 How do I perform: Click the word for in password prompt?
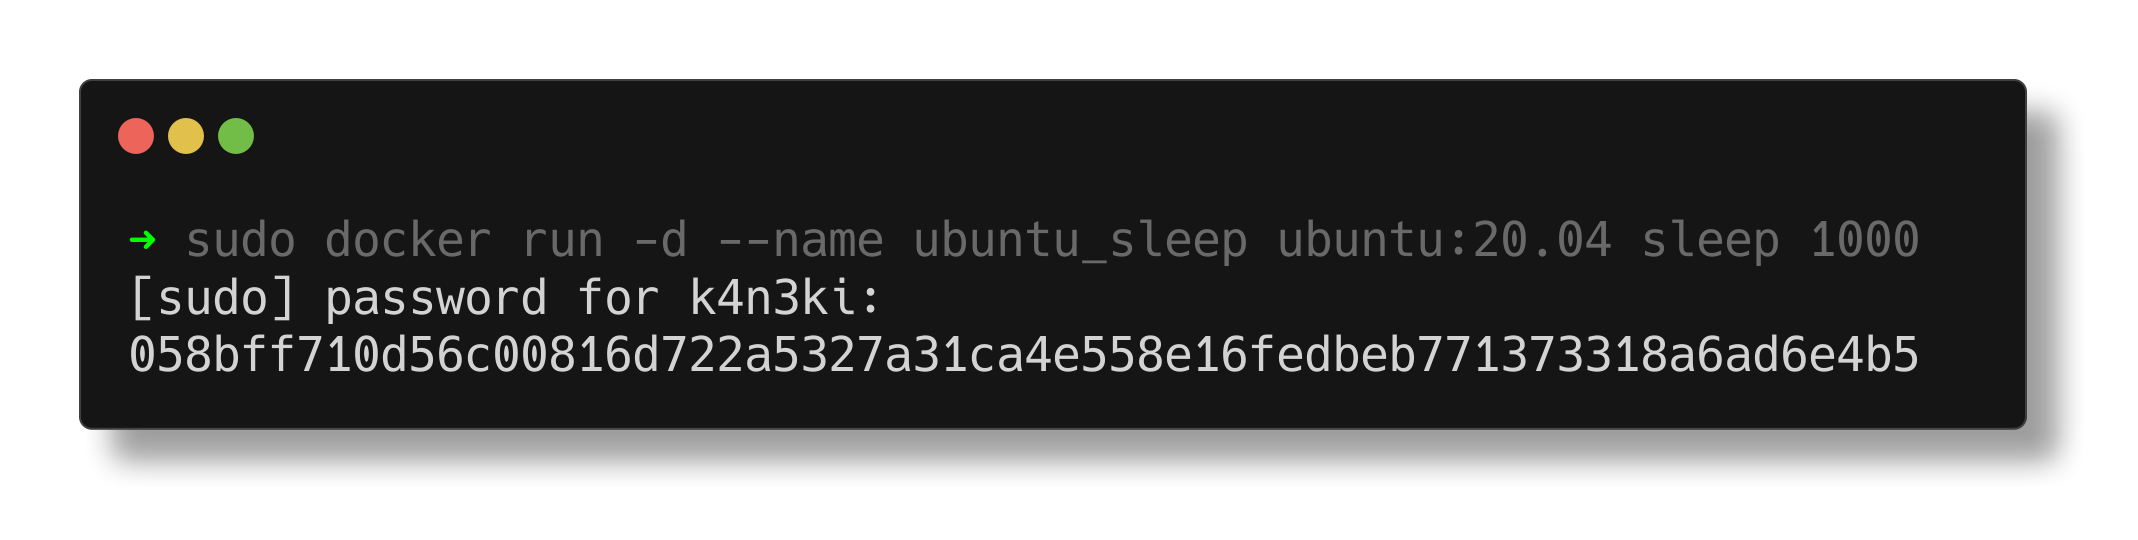click(618, 298)
